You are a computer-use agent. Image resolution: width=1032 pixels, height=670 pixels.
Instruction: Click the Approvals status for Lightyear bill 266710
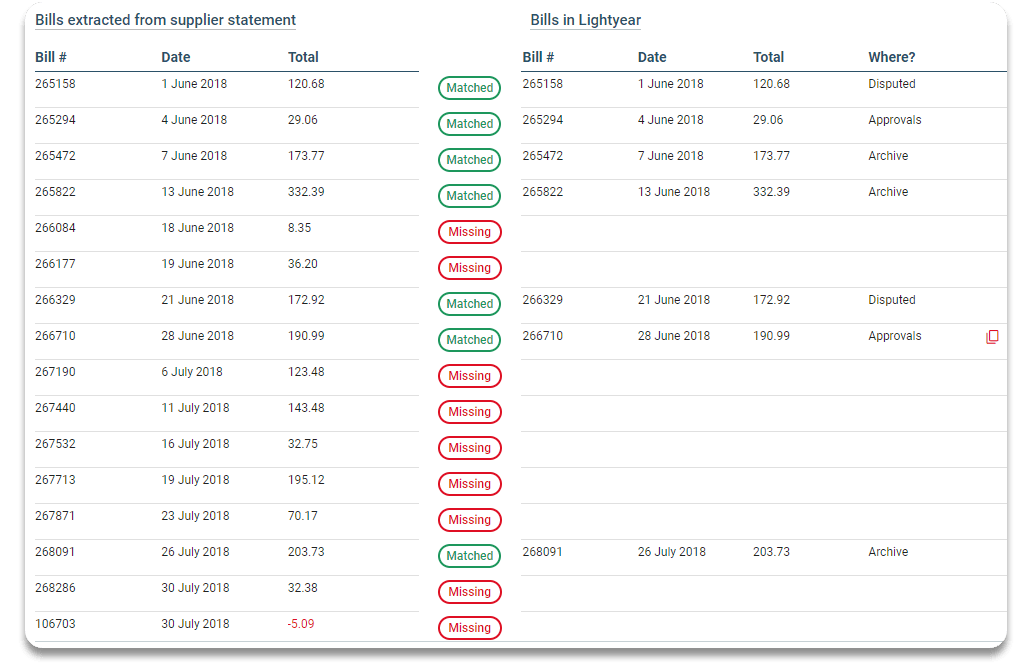click(894, 336)
